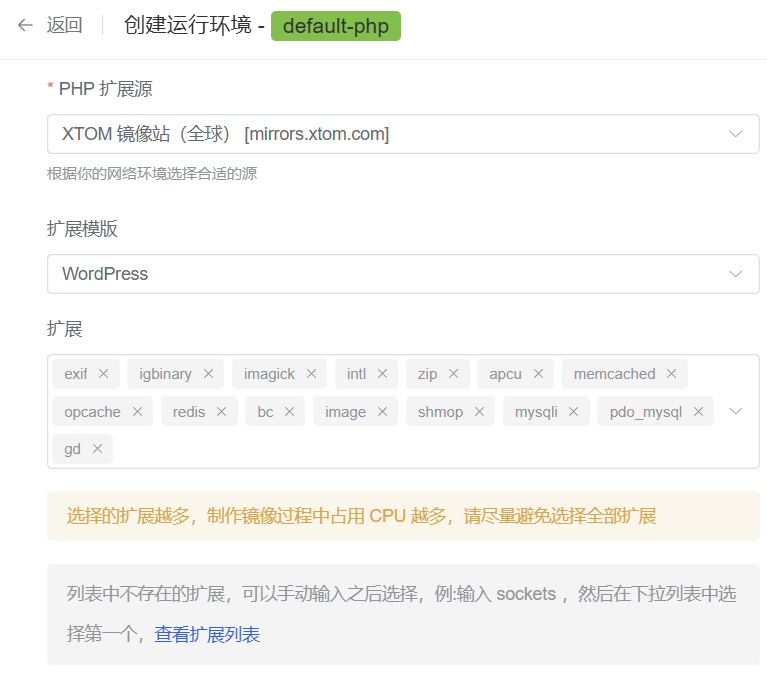Click the apcu tag label
Viewport: 767px width, 679px height.
tap(505, 374)
